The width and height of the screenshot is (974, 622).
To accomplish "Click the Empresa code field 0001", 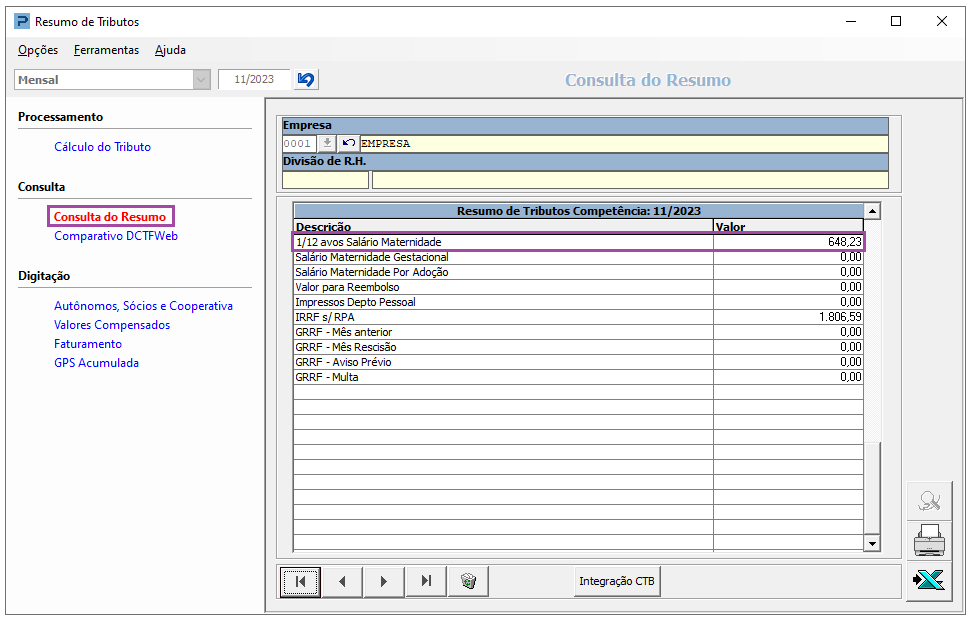I will 299,144.
